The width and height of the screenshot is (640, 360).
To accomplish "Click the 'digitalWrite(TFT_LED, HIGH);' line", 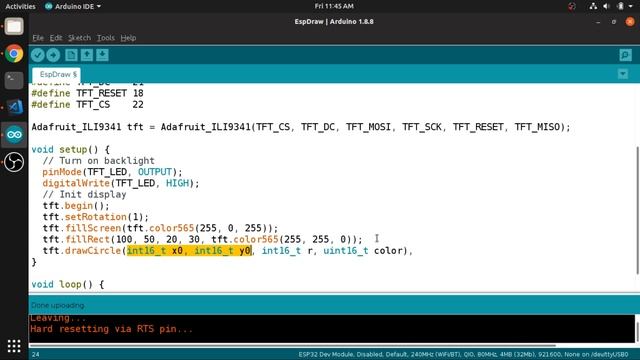I will point(121,183).
